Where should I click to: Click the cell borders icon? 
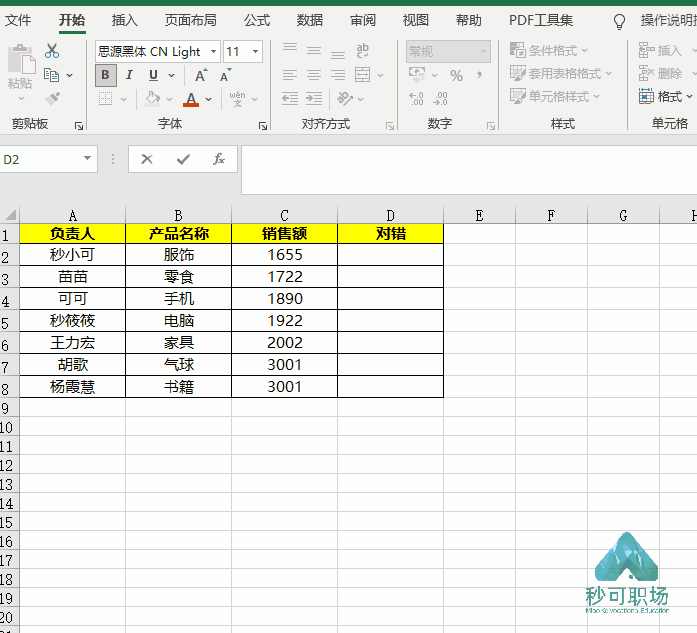[x=105, y=98]
